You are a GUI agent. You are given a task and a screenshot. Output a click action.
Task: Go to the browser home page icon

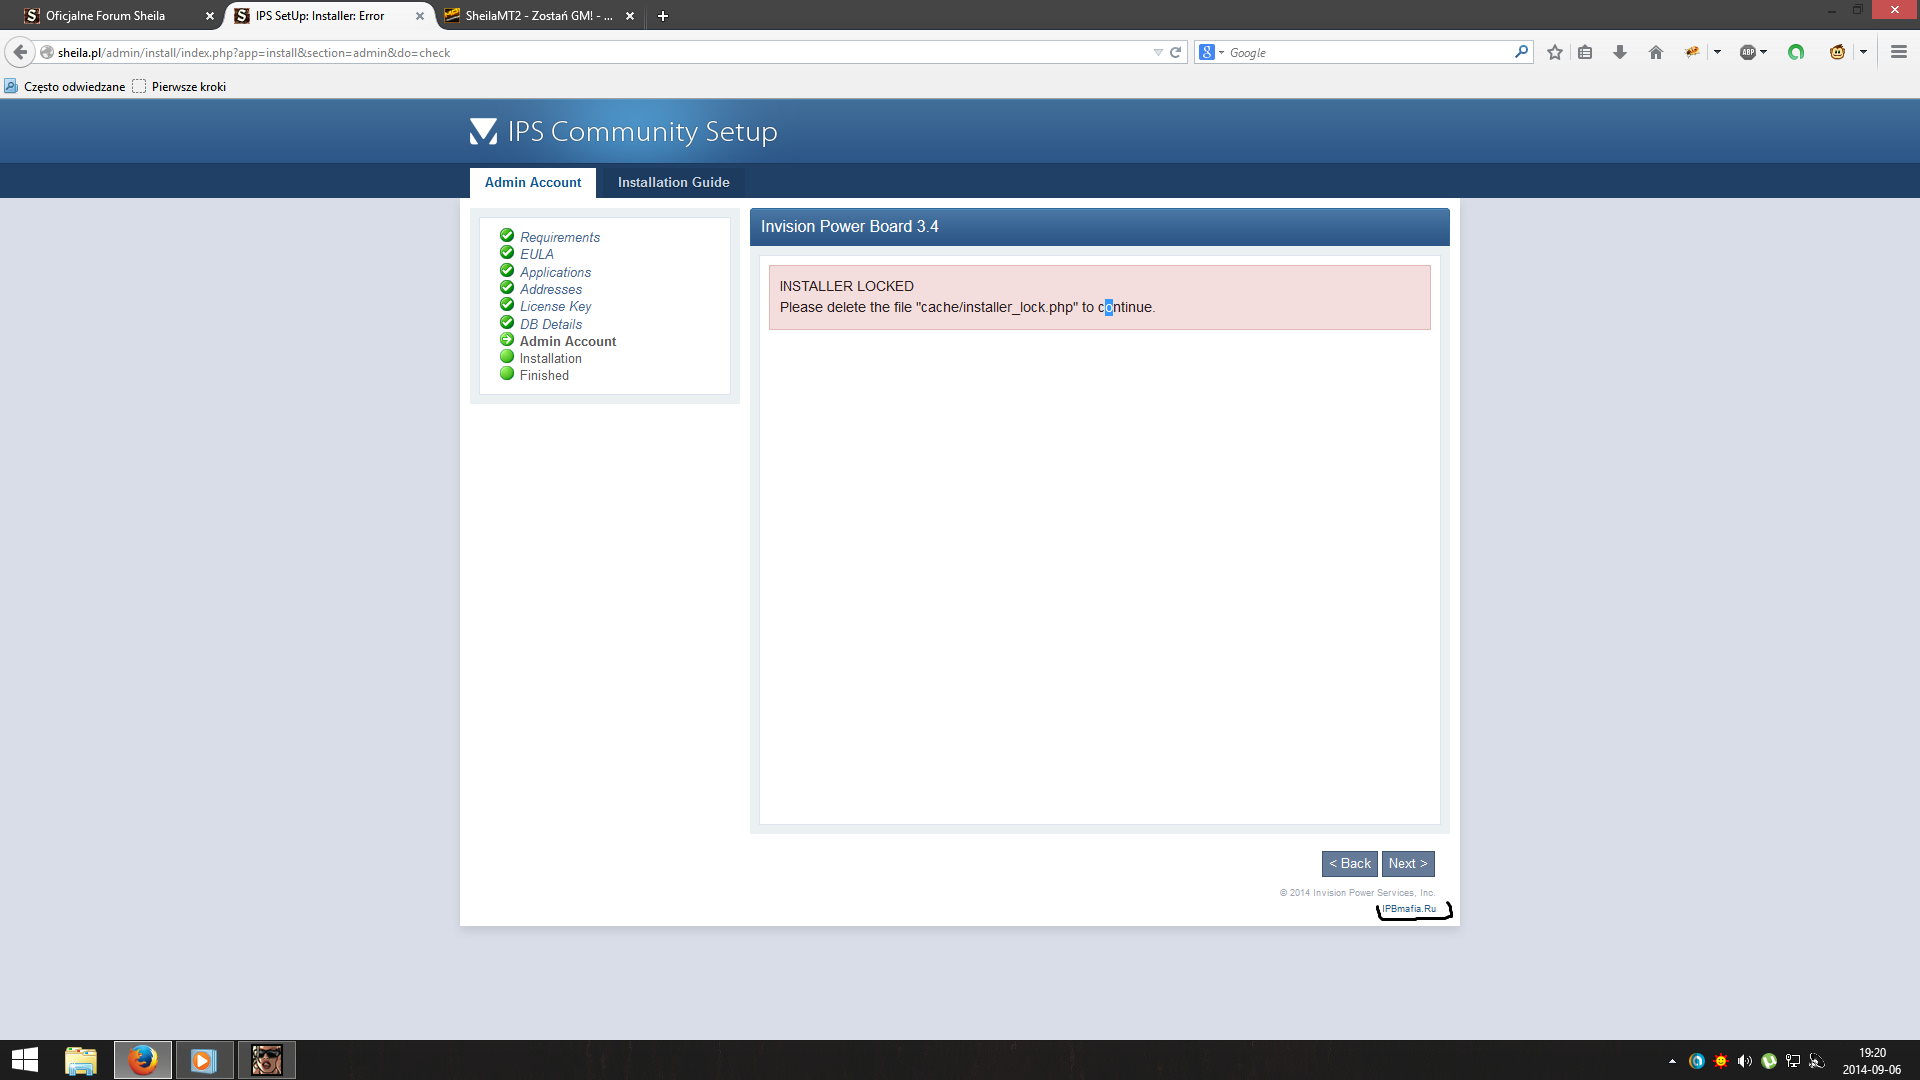(x=1656, y=52)
